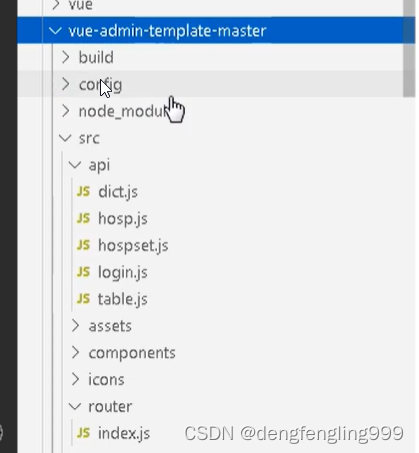
Task: Collapse the api folder chevron
Action: click(x=75, y=165)
